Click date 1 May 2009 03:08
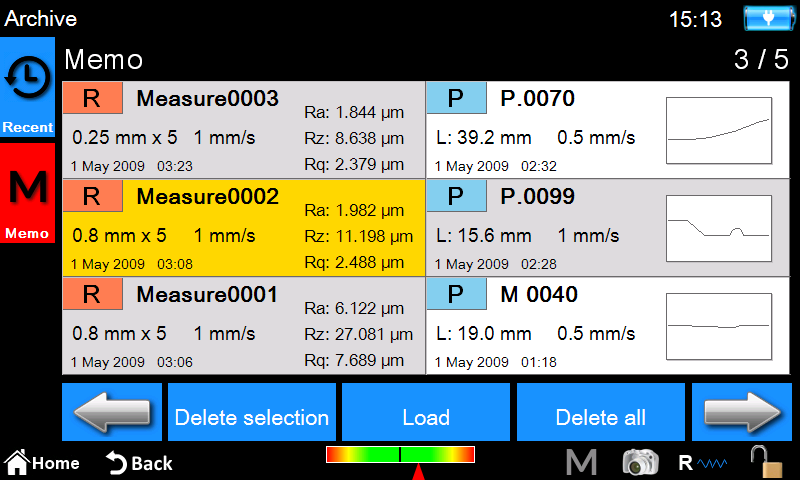800x480 pixels. (132, 264)
